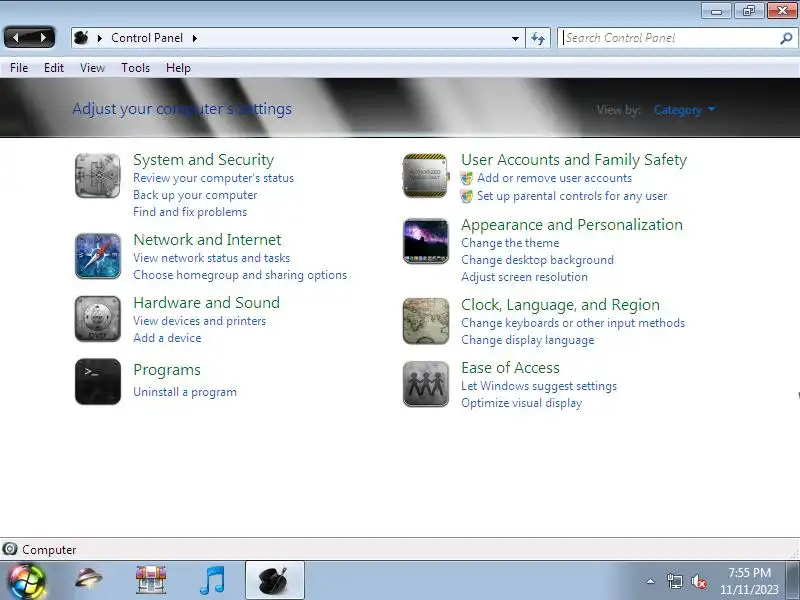Screen dimensions: 800x600
Task: Click the shield icon beside Set up parental controls
Action: (x=466, y=196)
